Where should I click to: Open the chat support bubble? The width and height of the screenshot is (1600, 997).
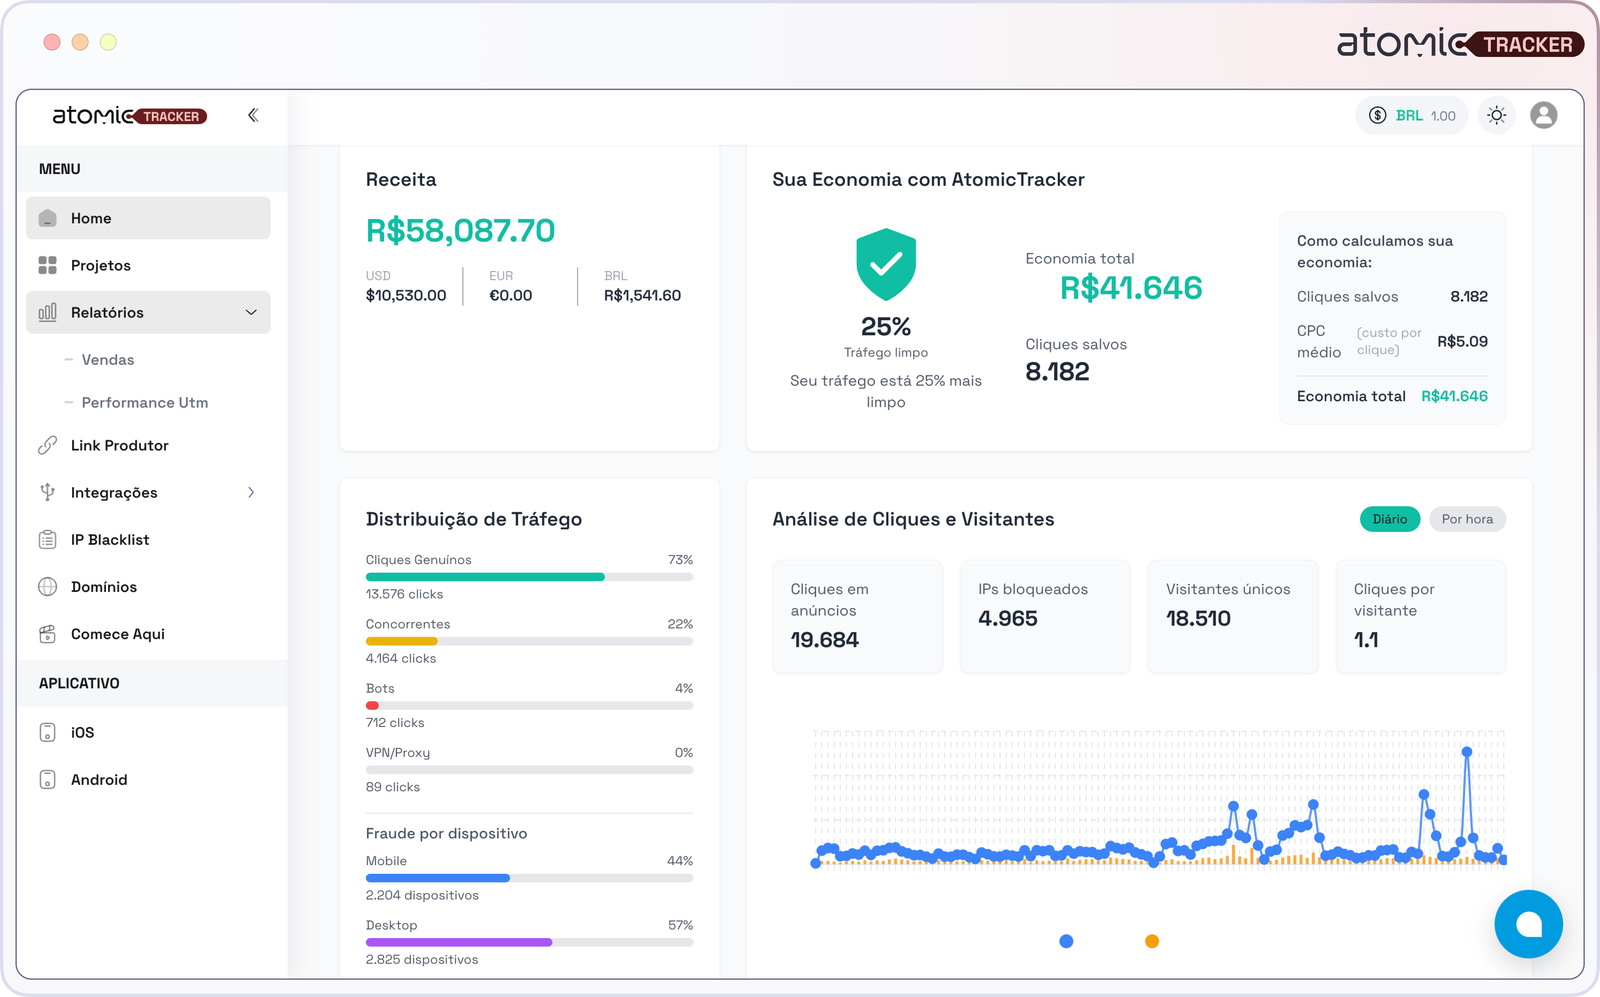tap(1528, 924)
